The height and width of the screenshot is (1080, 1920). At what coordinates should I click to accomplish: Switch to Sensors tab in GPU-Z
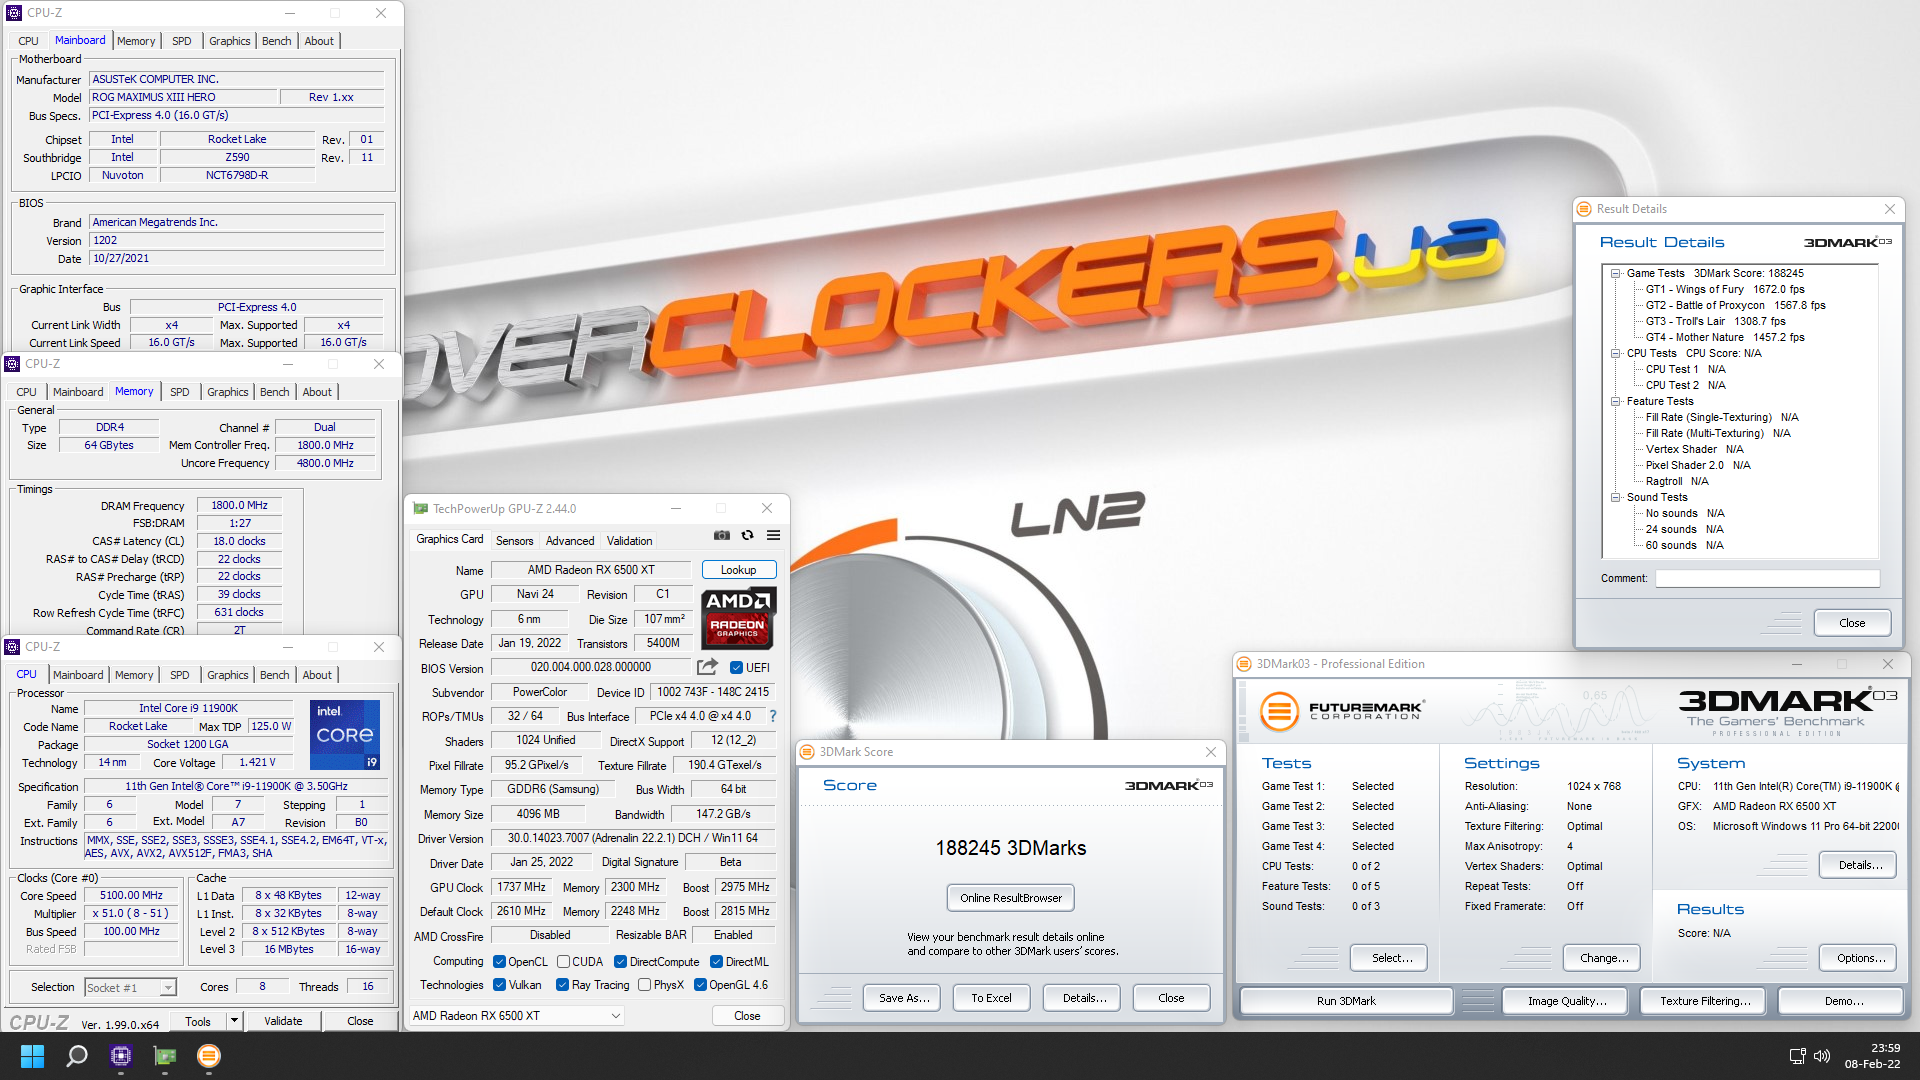[514, 541]
